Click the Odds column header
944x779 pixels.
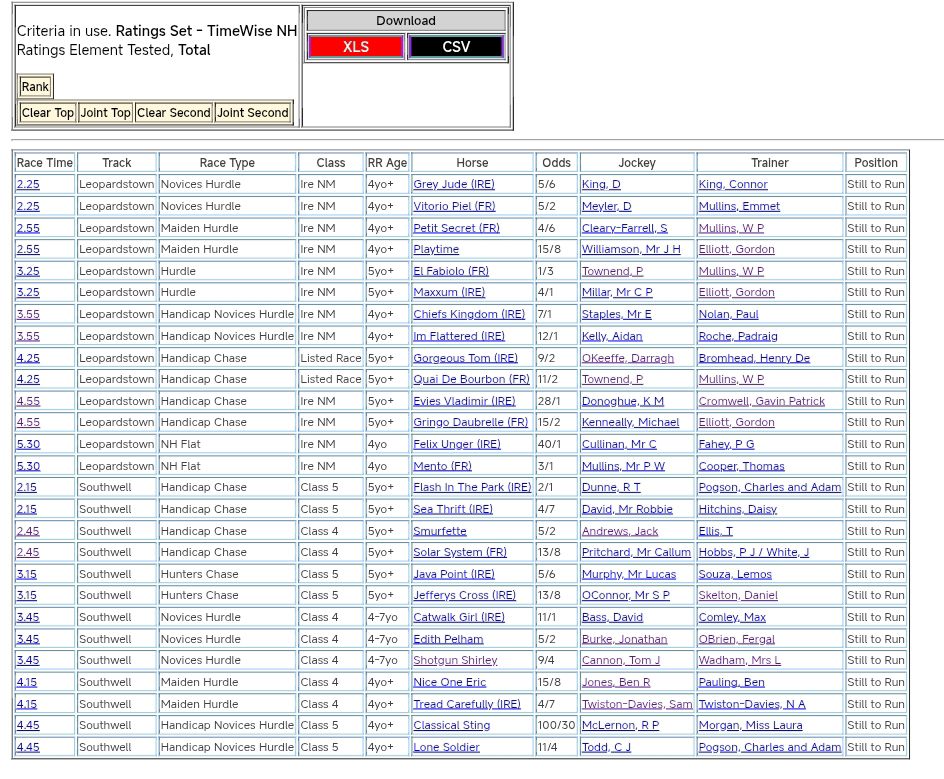(556, 163)
